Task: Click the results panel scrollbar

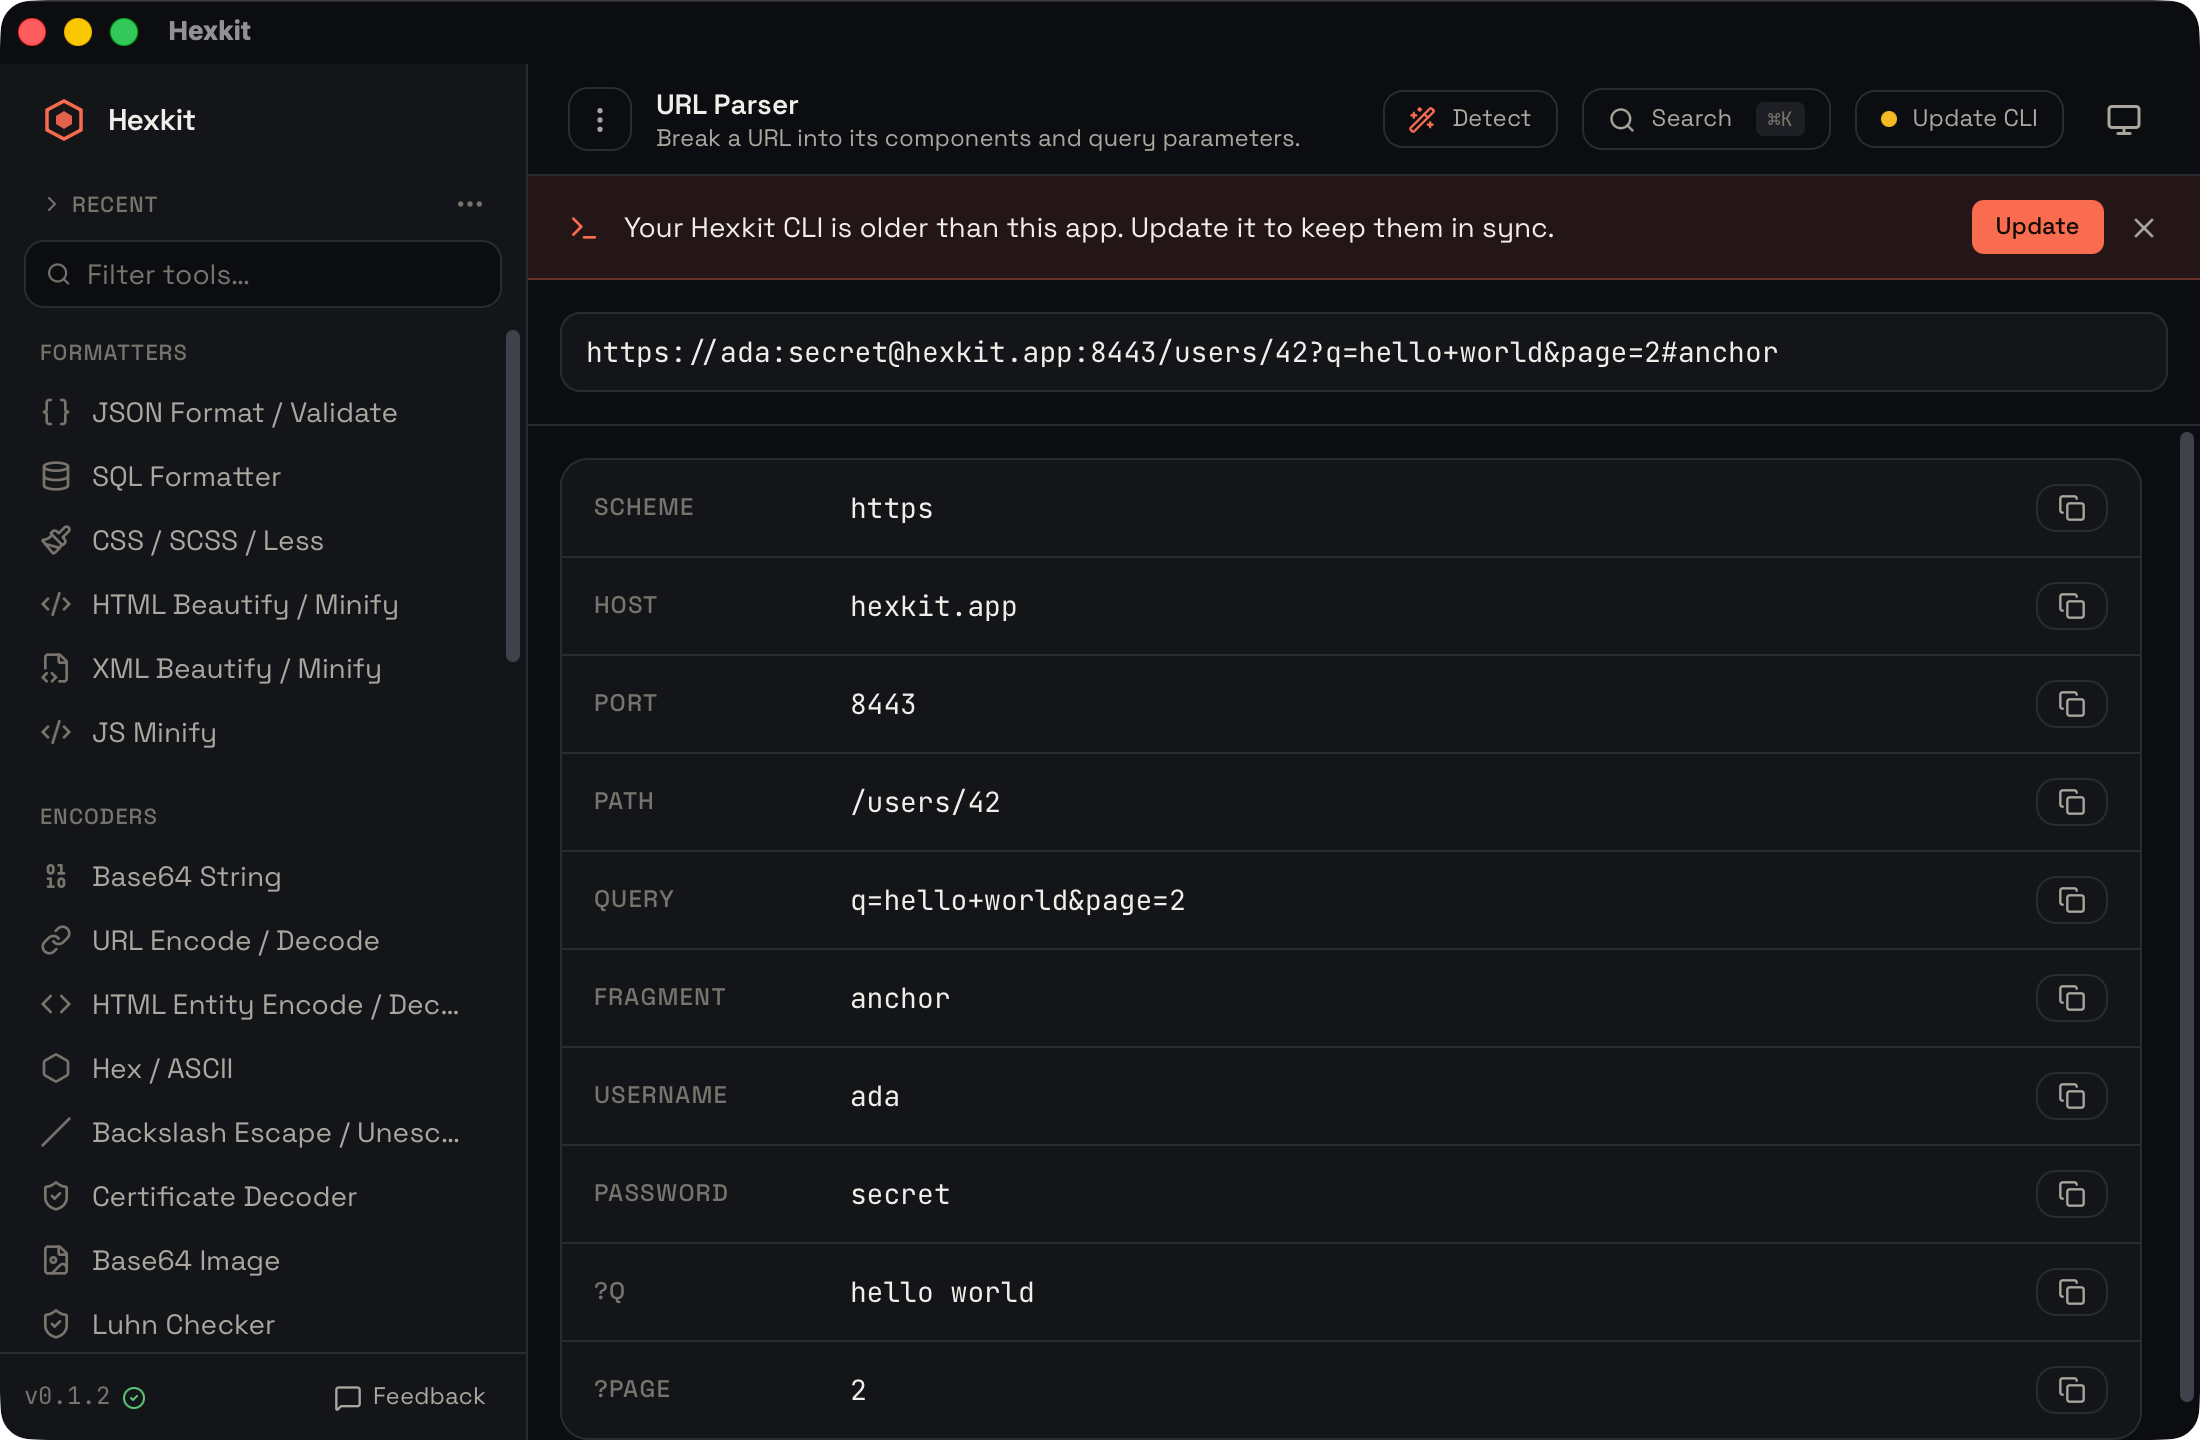Action: click(2186, 916)
